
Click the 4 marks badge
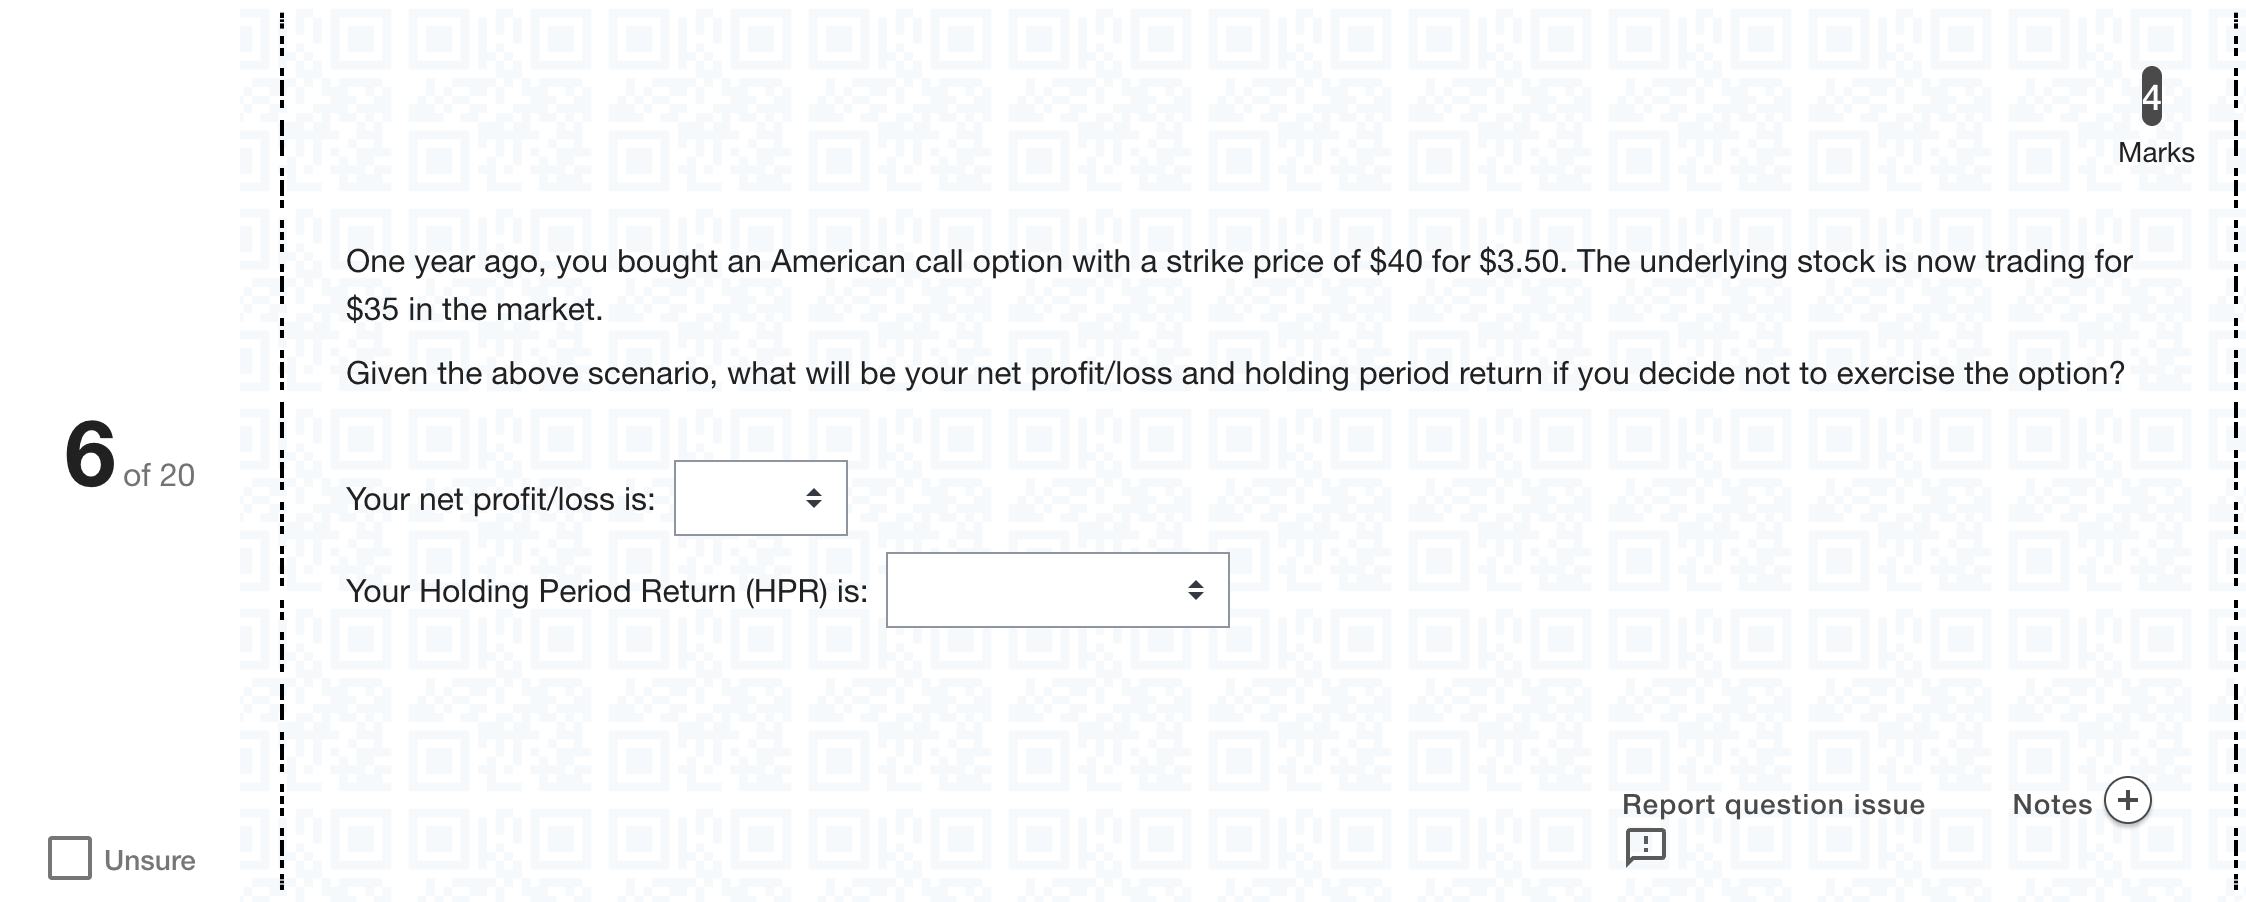2152,96
